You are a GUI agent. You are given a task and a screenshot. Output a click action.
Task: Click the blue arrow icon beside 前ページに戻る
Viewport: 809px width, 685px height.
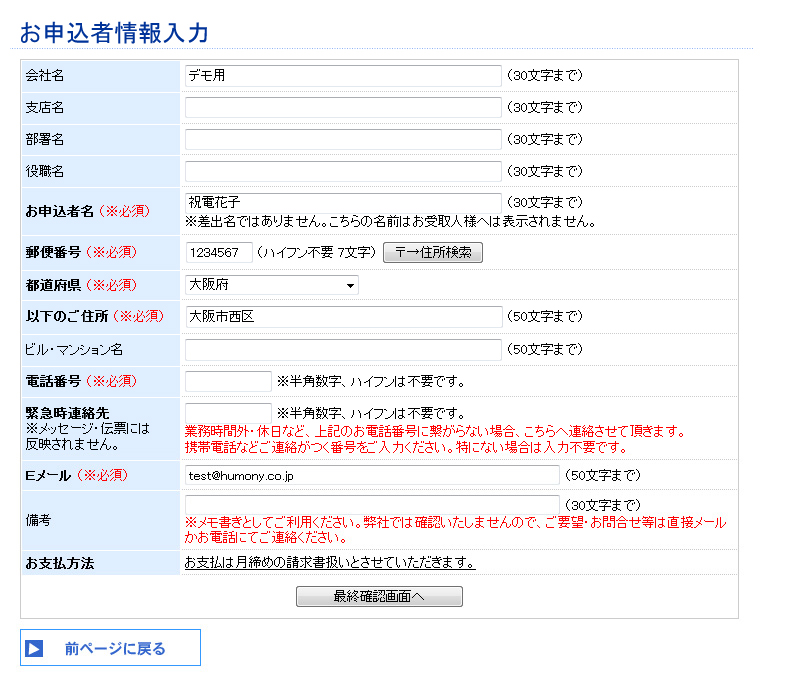34,648
